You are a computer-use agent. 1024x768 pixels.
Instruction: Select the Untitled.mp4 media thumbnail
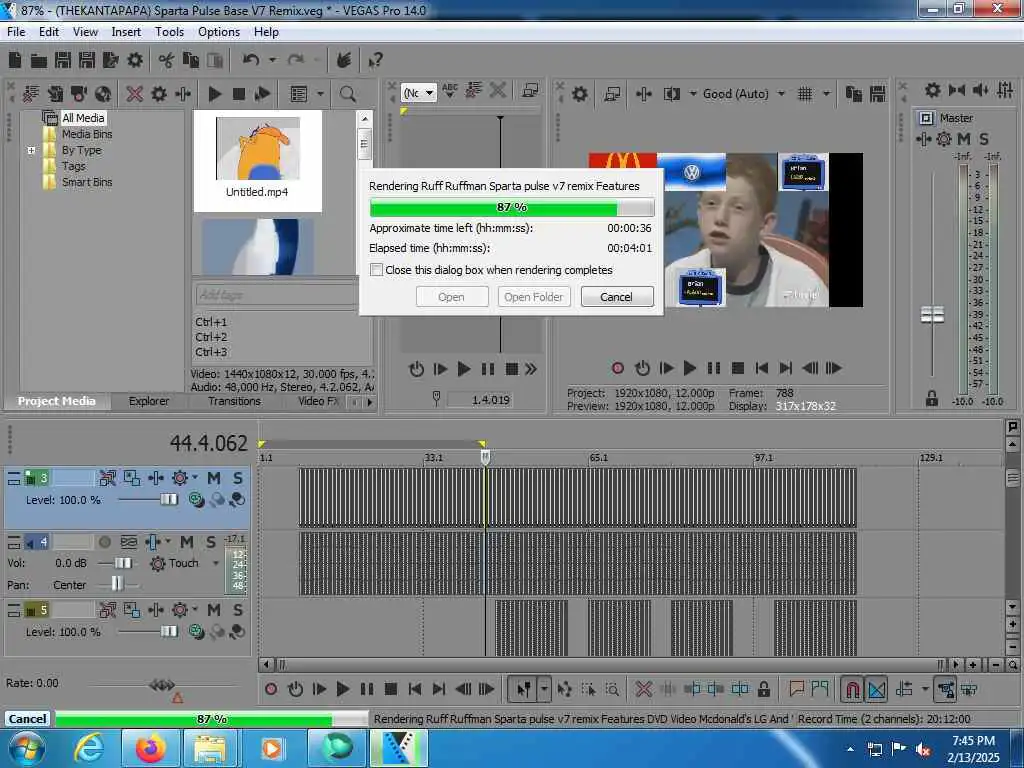coord(257,160)
